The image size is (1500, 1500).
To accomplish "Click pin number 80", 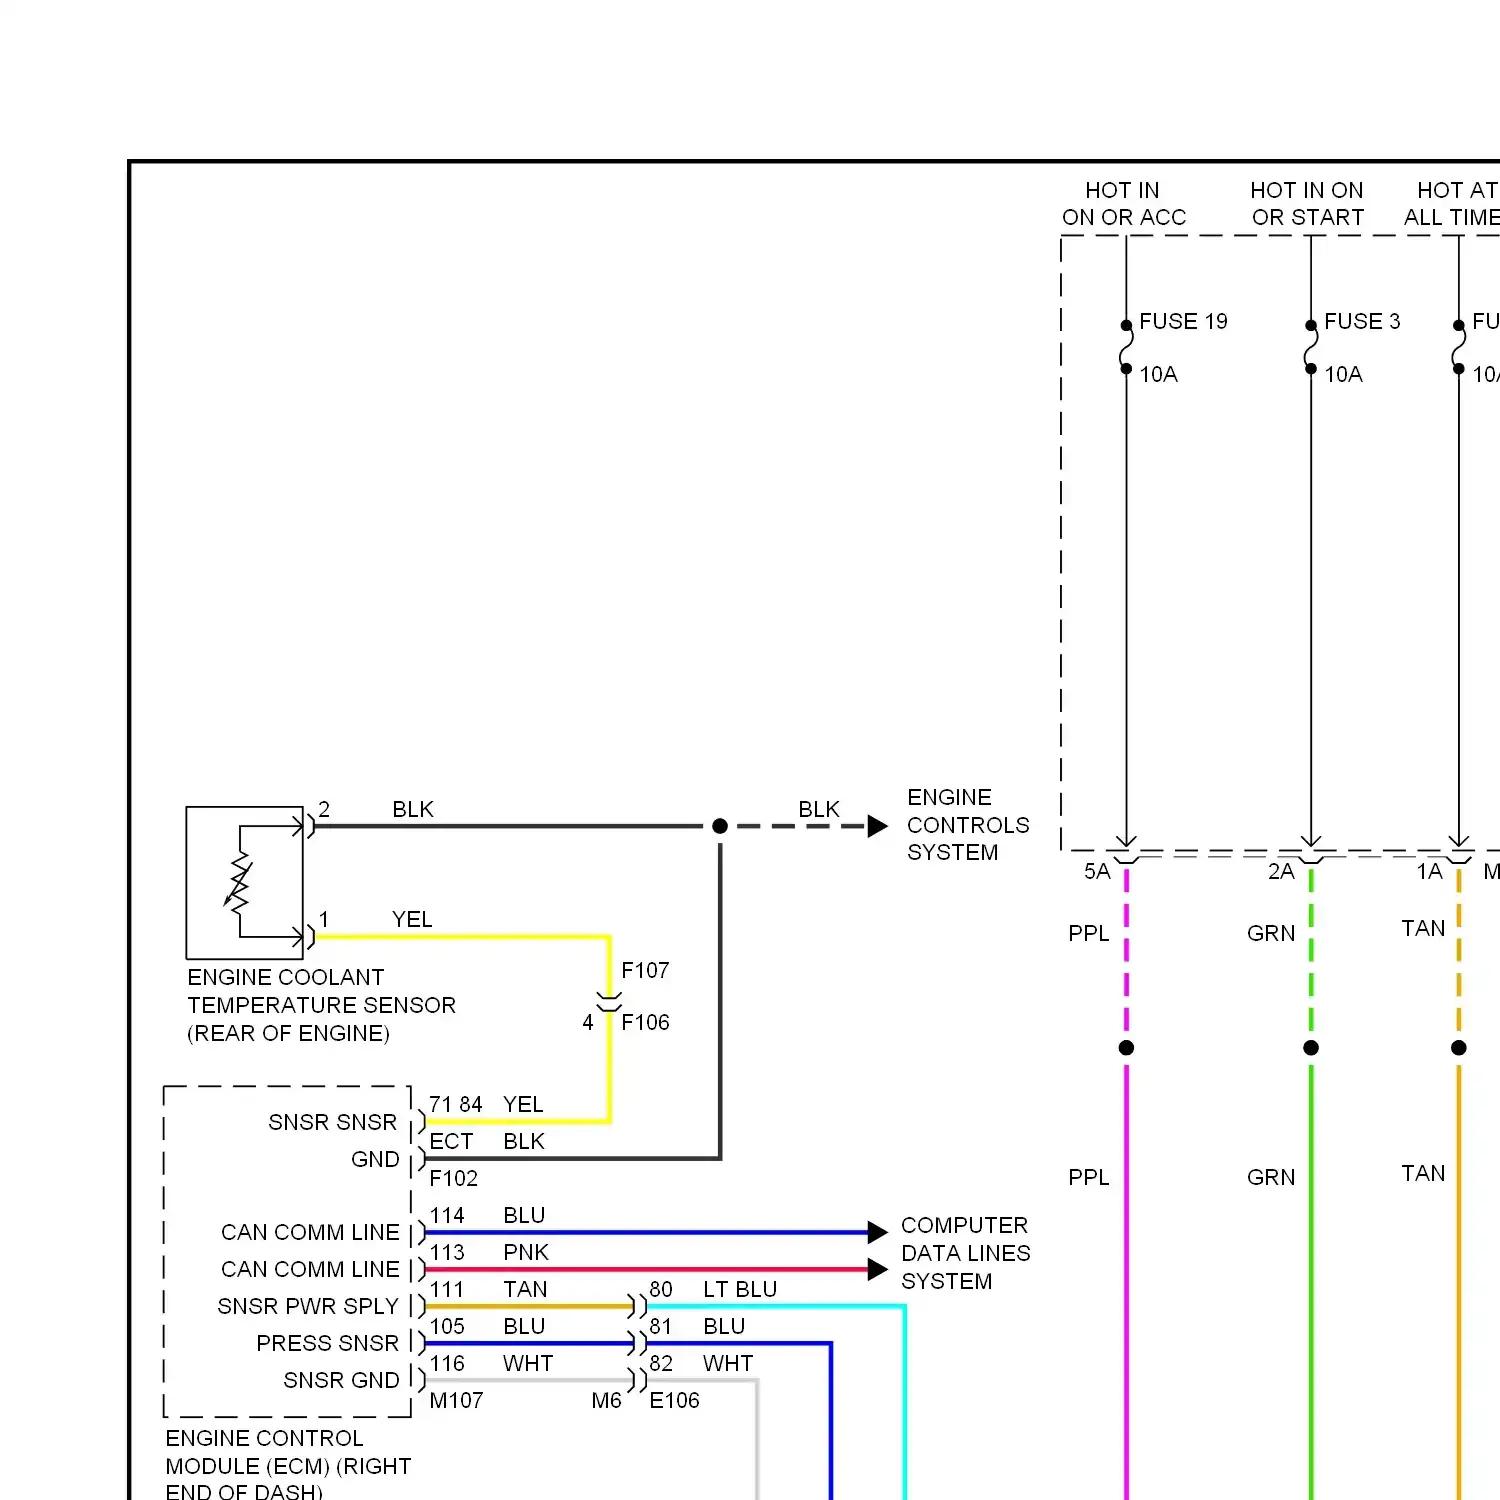I will click(x=661, y=1289).
